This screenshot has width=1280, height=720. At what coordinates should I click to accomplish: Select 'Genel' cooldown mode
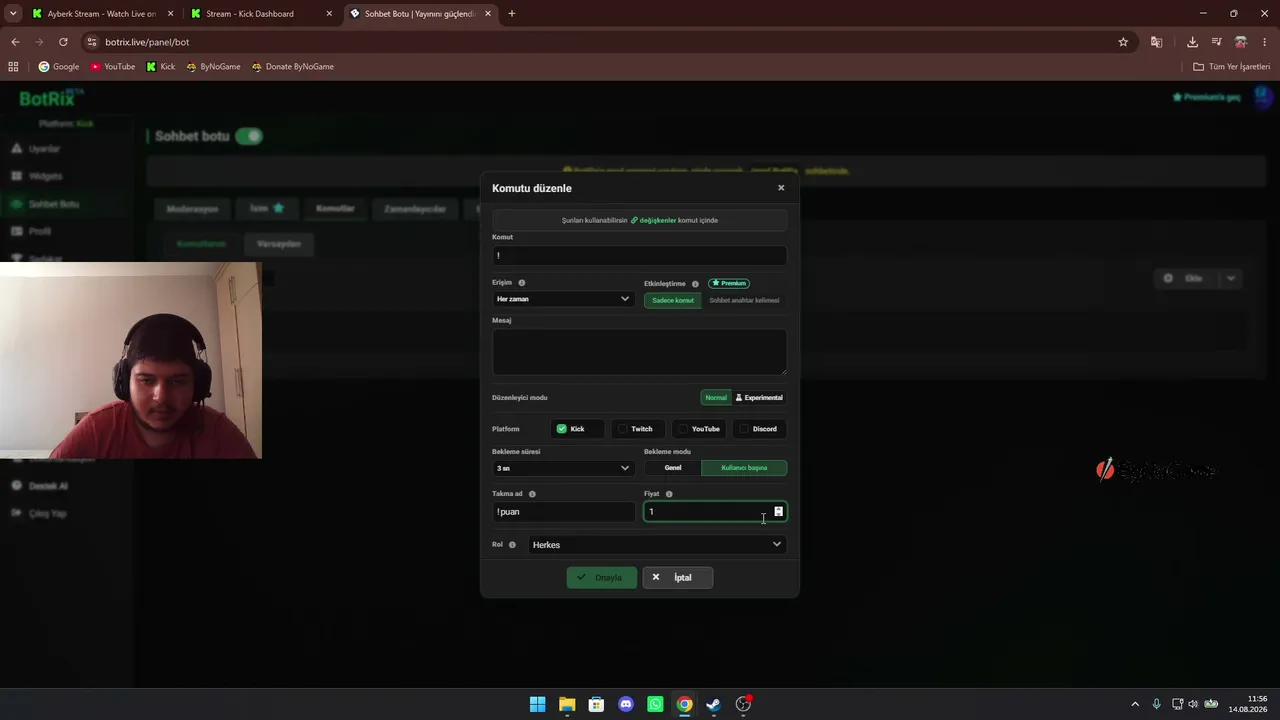coord(673,468)
